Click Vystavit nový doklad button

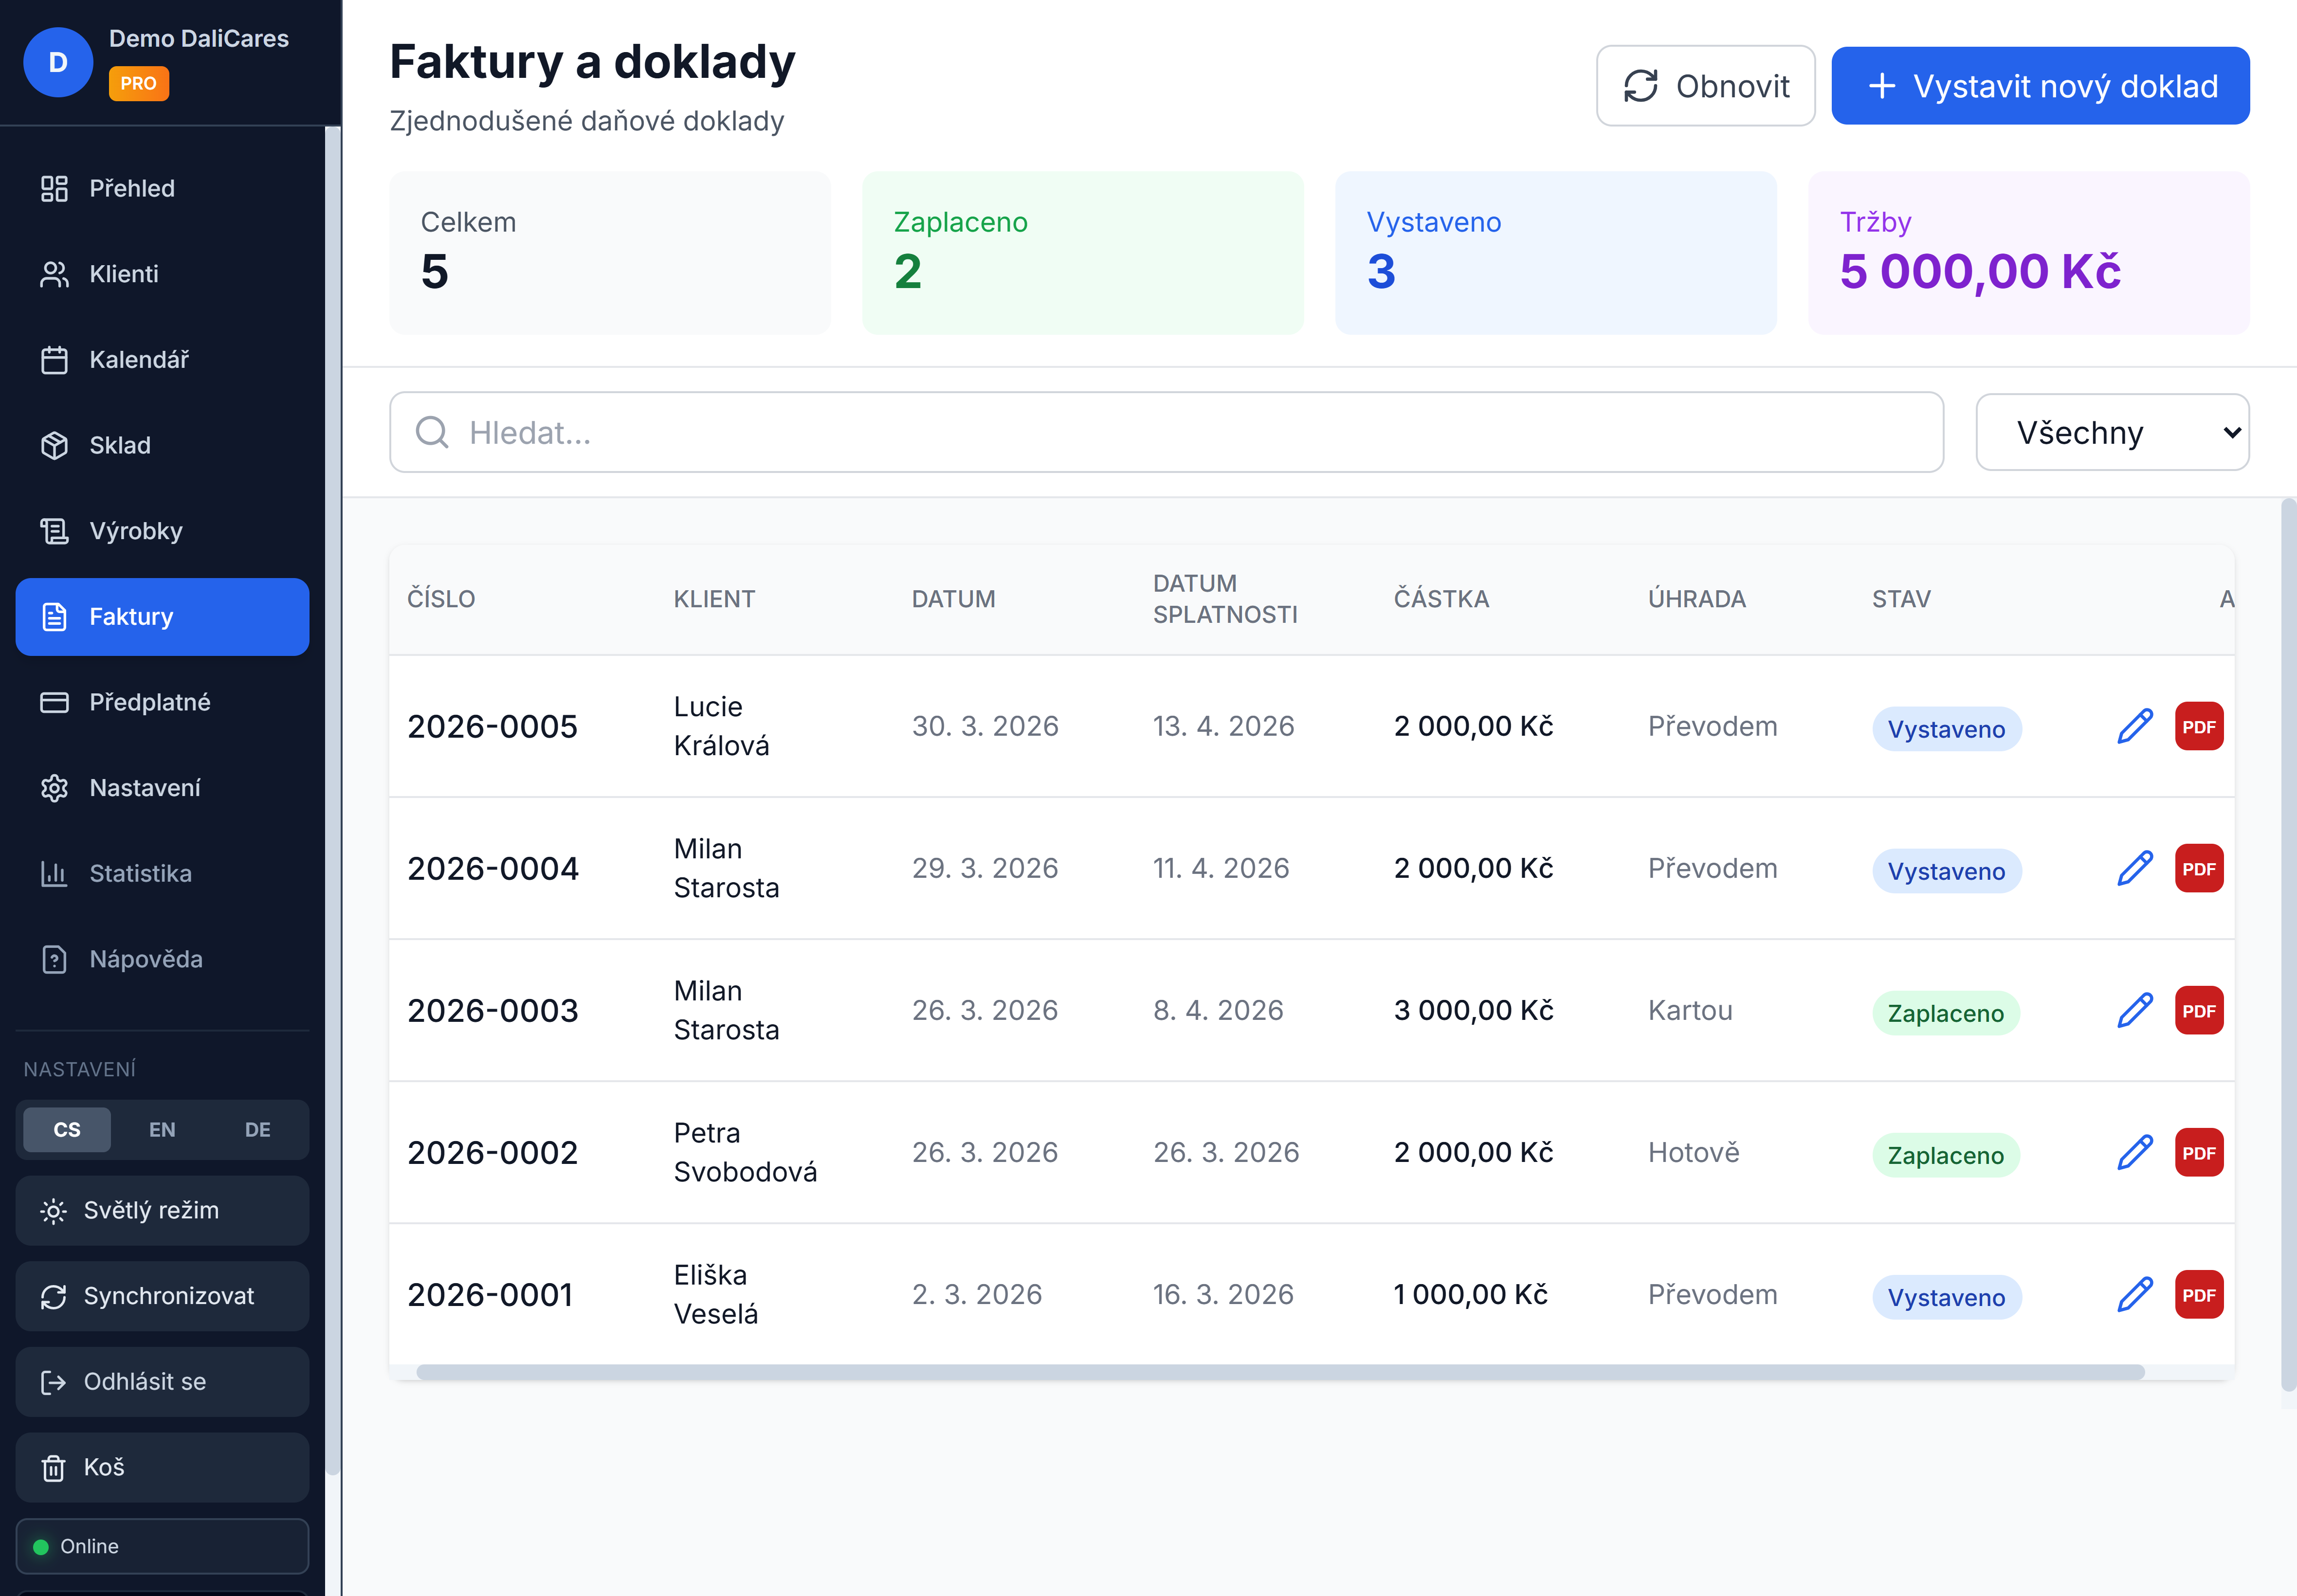click(2039, 86)
